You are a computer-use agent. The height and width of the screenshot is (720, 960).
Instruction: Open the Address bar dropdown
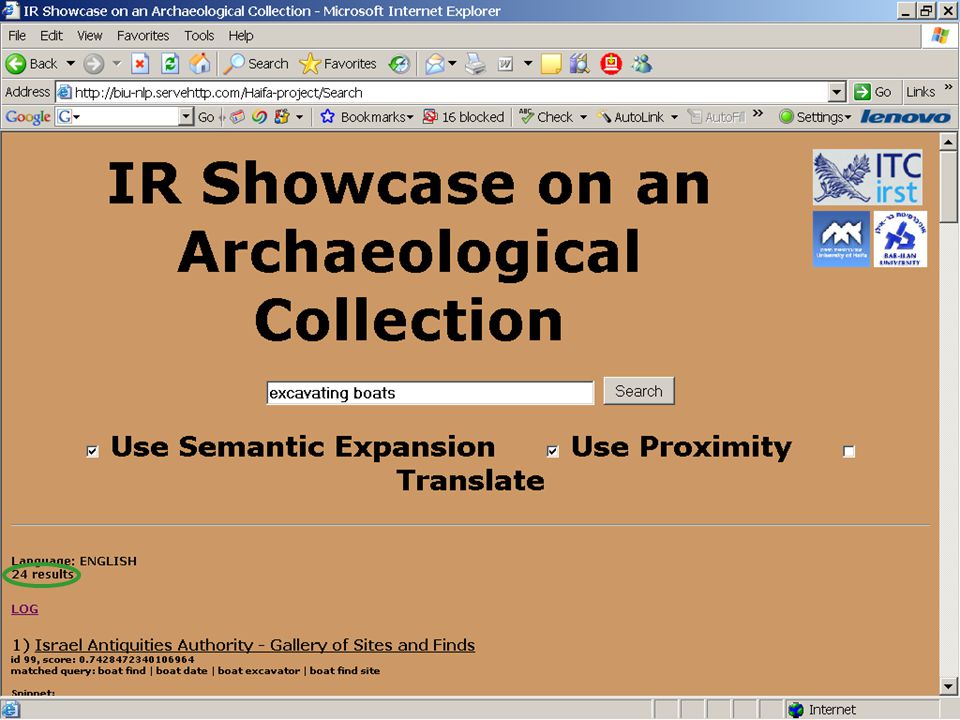coord(837,92)
